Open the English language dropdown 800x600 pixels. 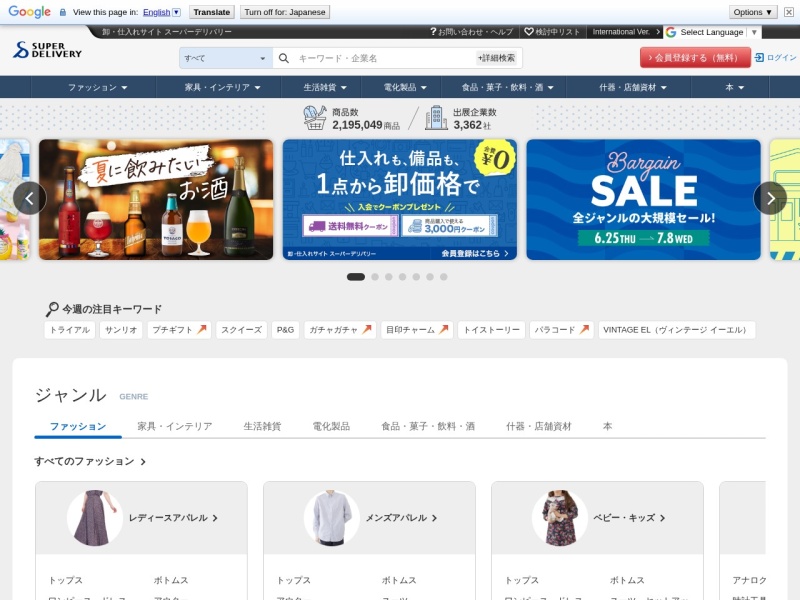162,12
